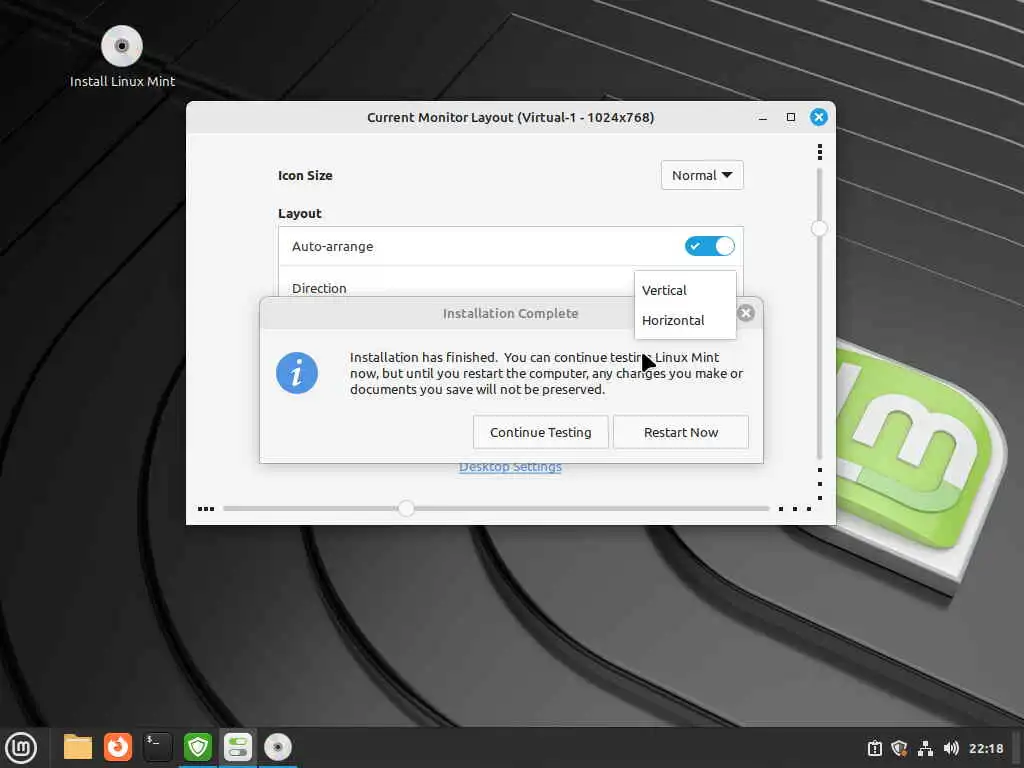Click the horizontal spacing slider handle

coord(406,508)
